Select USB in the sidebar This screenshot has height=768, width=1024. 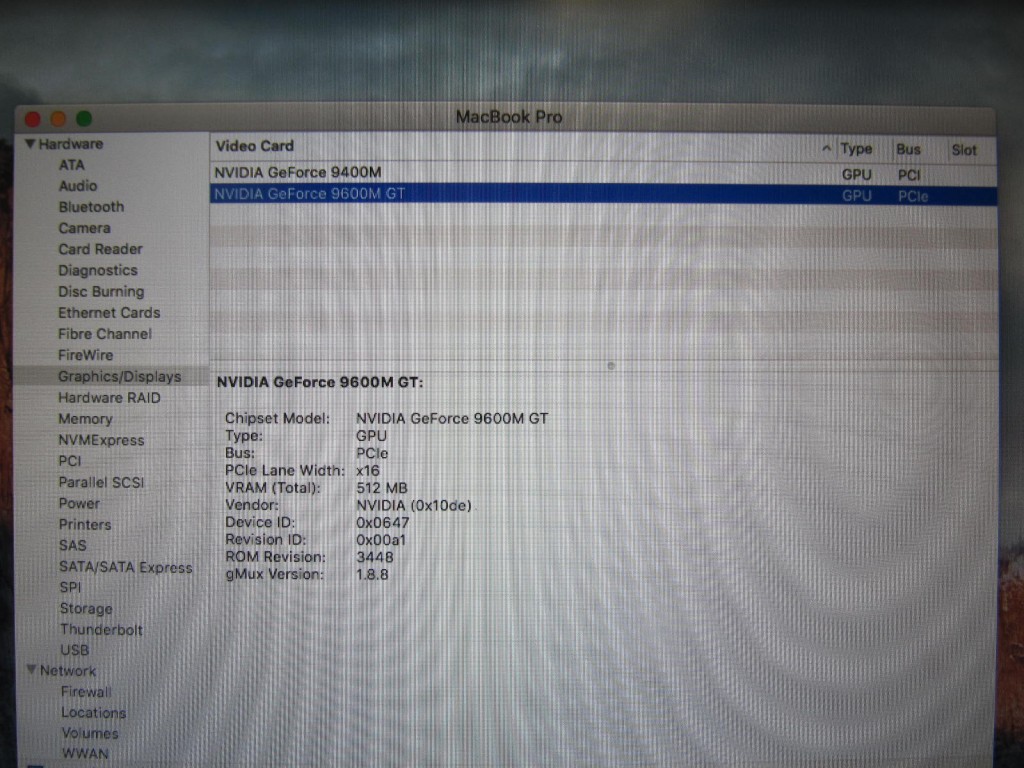pos(75,650)
